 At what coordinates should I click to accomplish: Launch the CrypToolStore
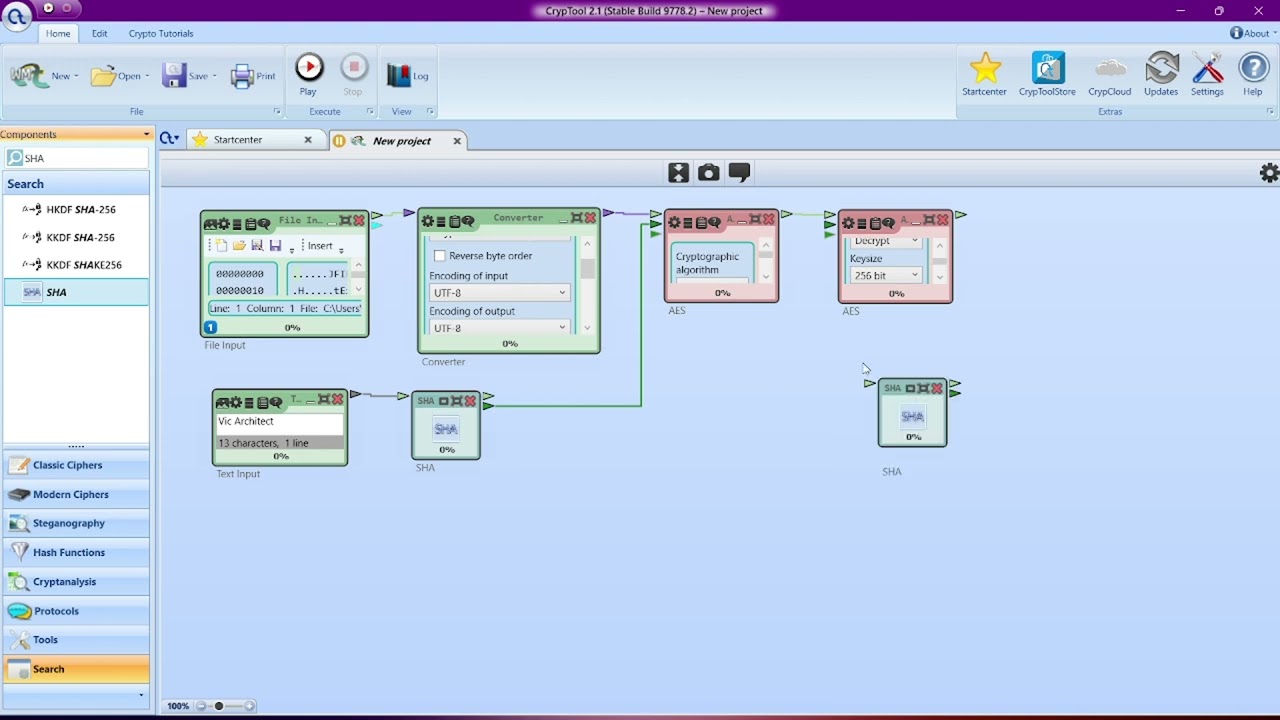pyautogui.click(x=1047, y=75)
